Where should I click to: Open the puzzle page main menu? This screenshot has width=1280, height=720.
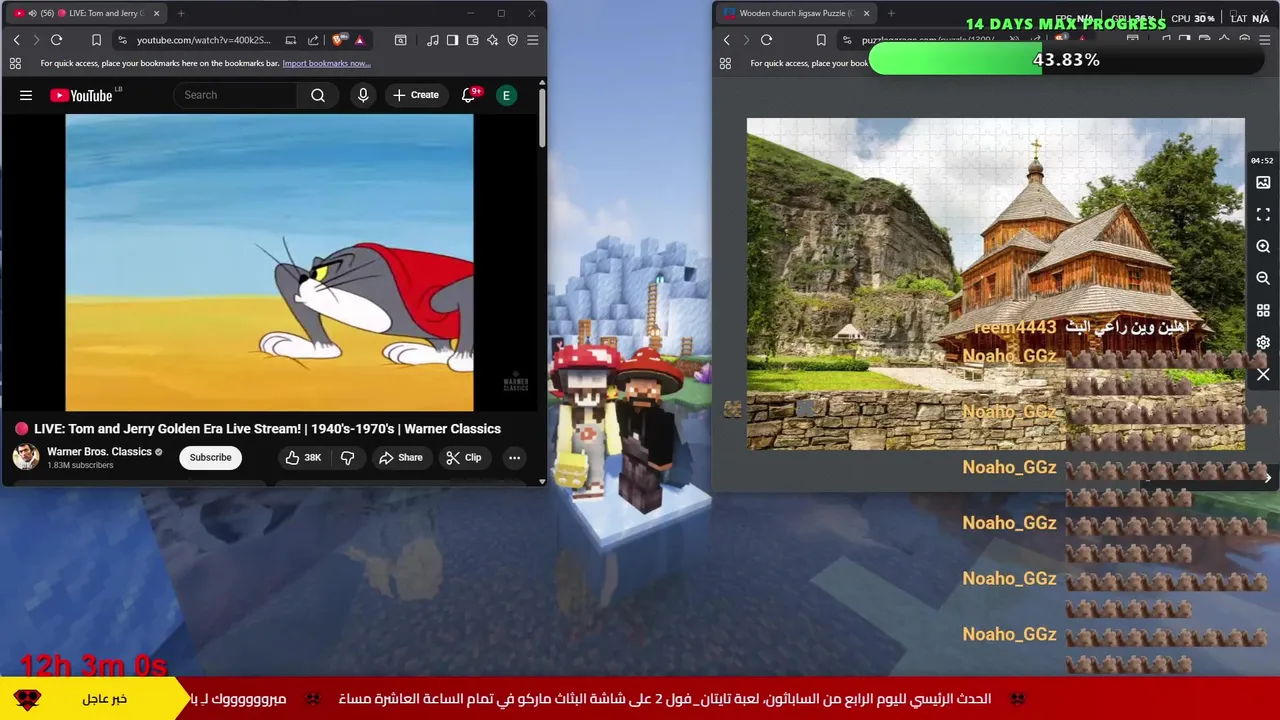coord(1264,40)
